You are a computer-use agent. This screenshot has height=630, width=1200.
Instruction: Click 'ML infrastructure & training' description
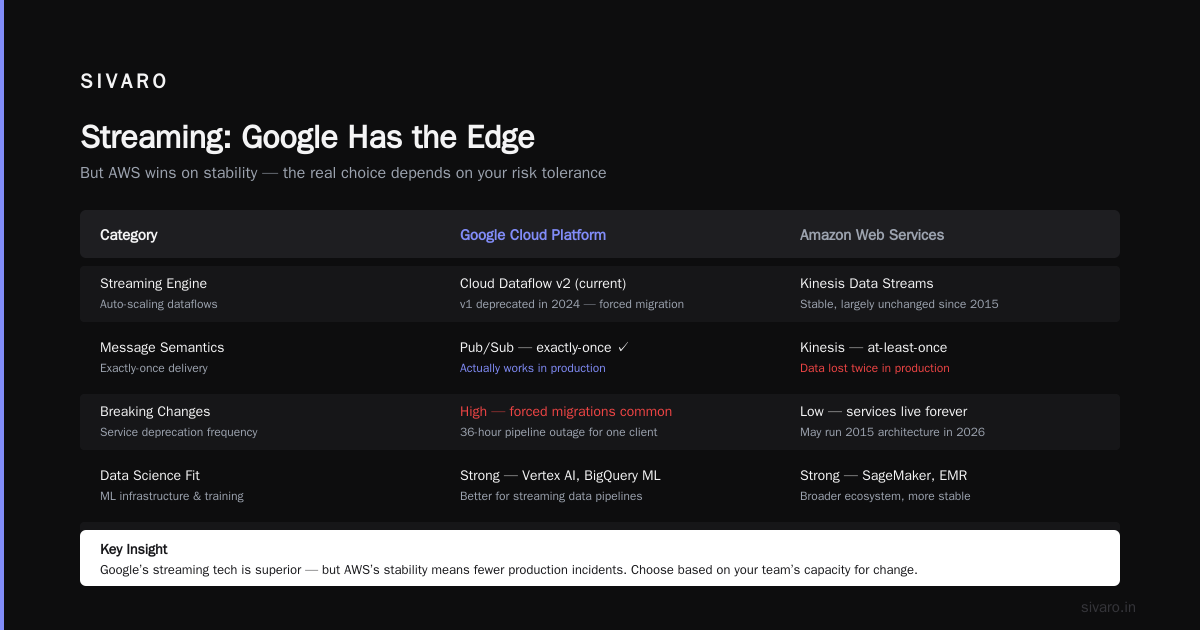[x=172, y=496]
